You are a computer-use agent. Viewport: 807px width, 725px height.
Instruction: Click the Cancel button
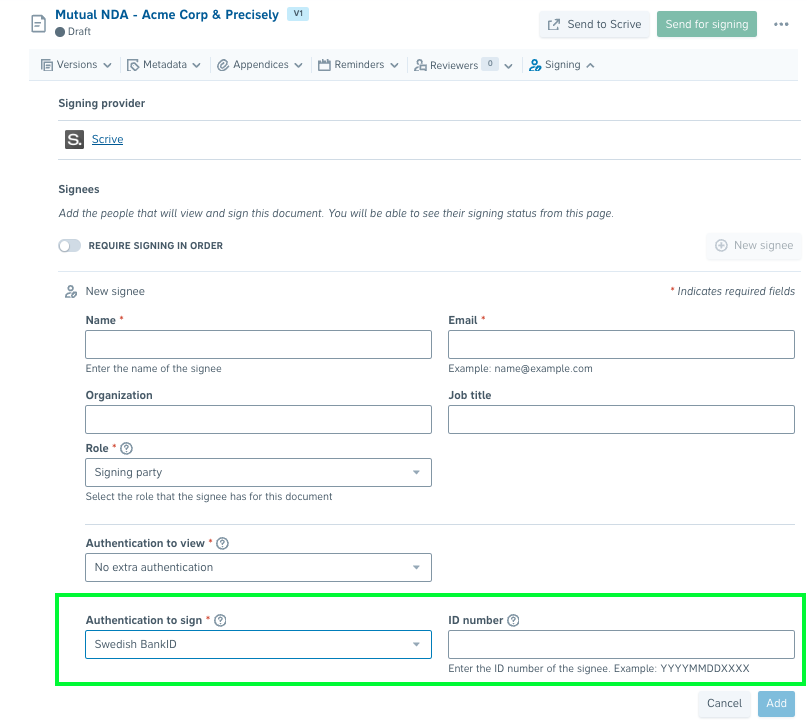pos(724,704)
